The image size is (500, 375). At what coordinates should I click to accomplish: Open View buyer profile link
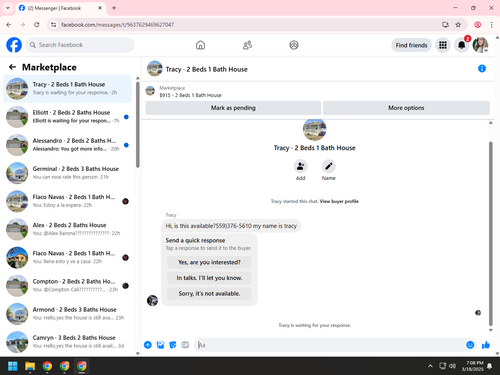339,201
